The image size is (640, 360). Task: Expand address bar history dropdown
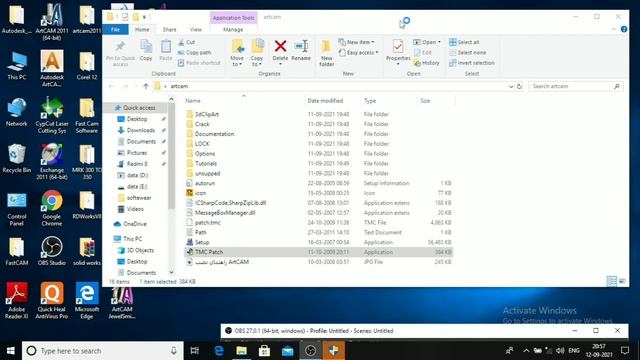tap(511, 87)
